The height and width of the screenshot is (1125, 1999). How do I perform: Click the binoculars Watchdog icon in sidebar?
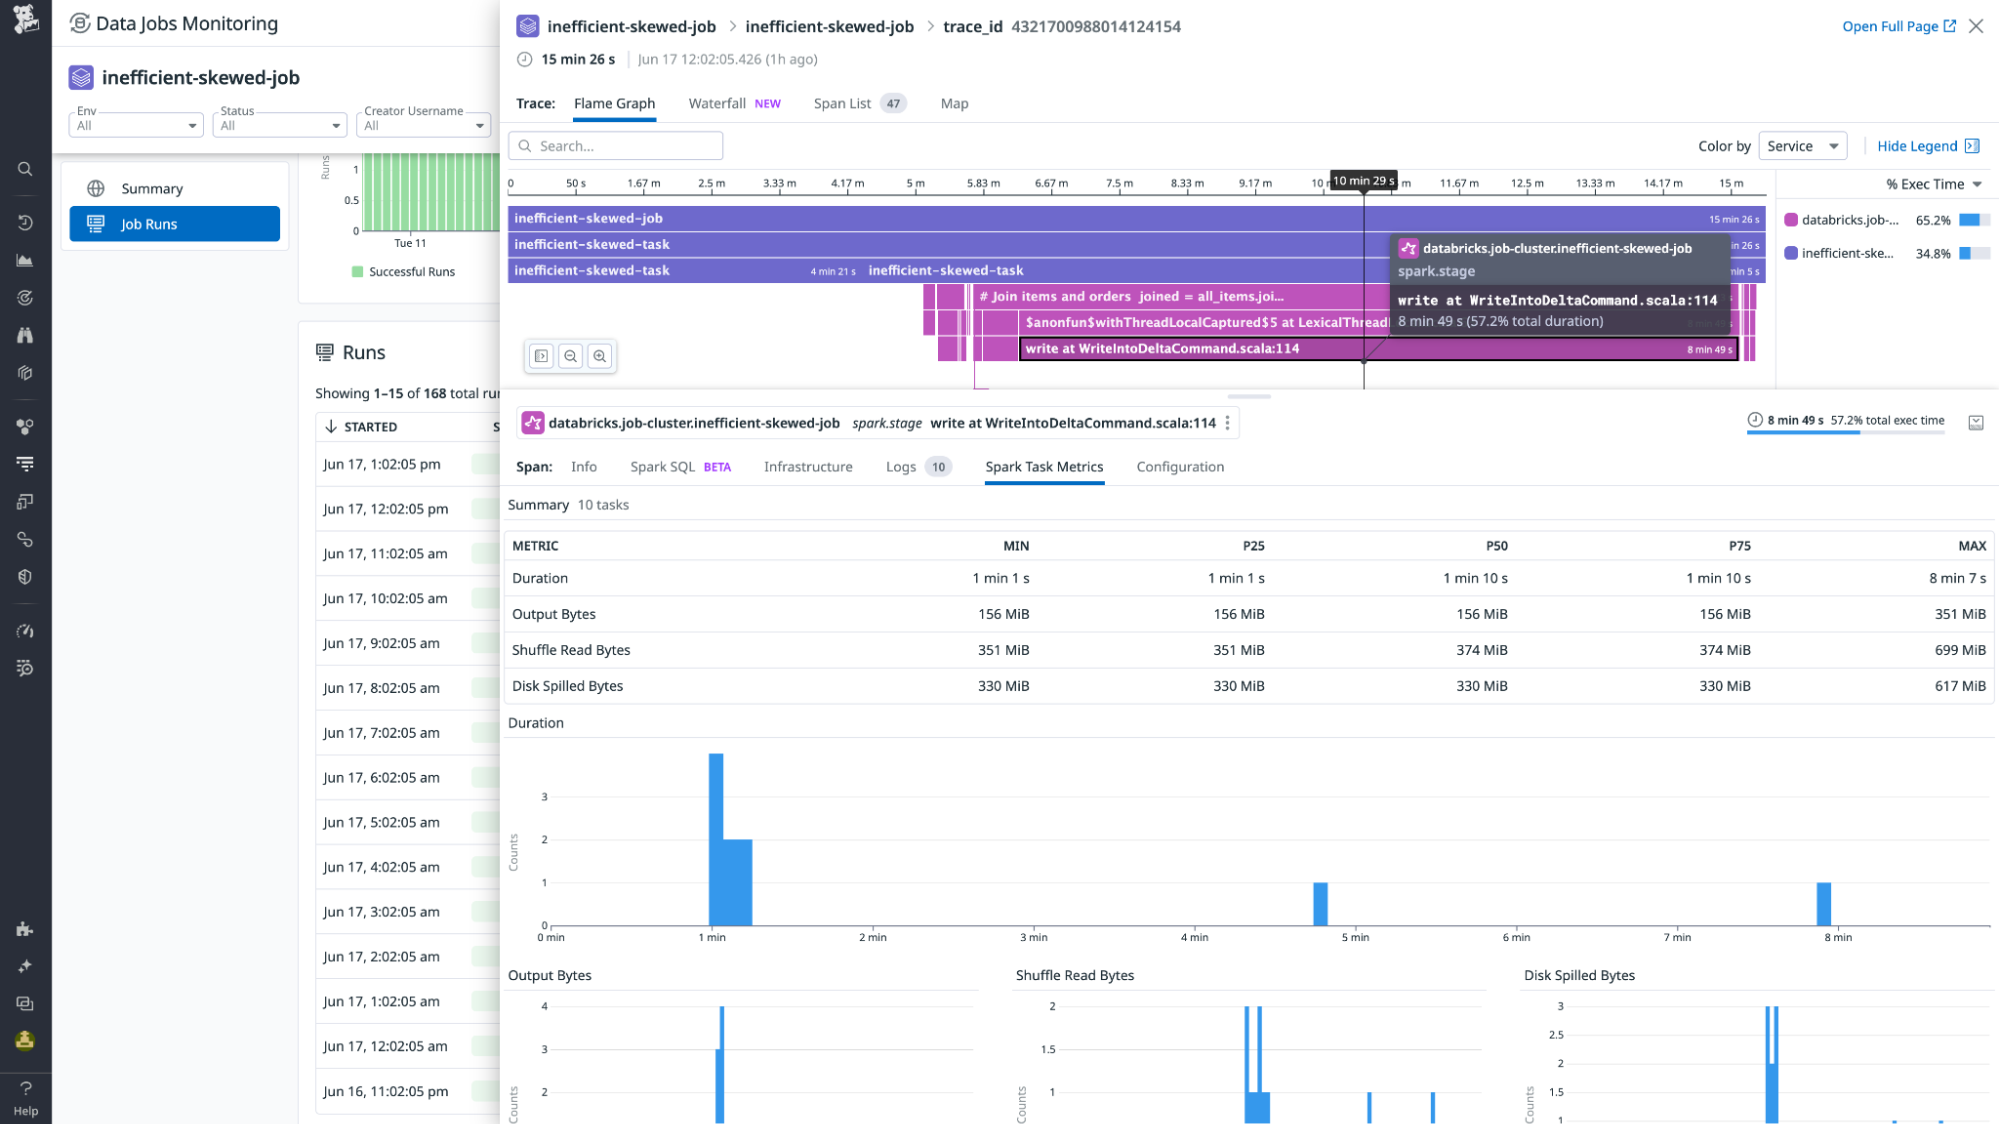(x=26, y=335)
